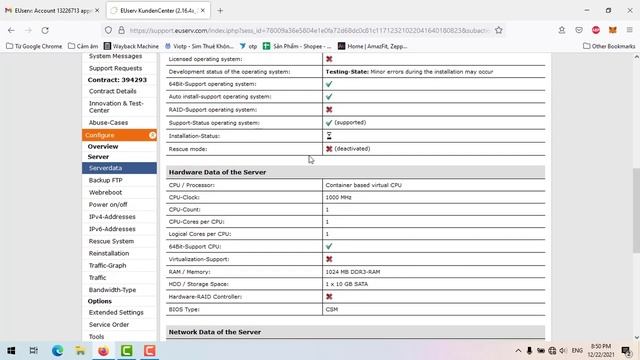Screen dimensions: 640x360
Task: Open IPv6-Addresses page
Action: (112, 229)
